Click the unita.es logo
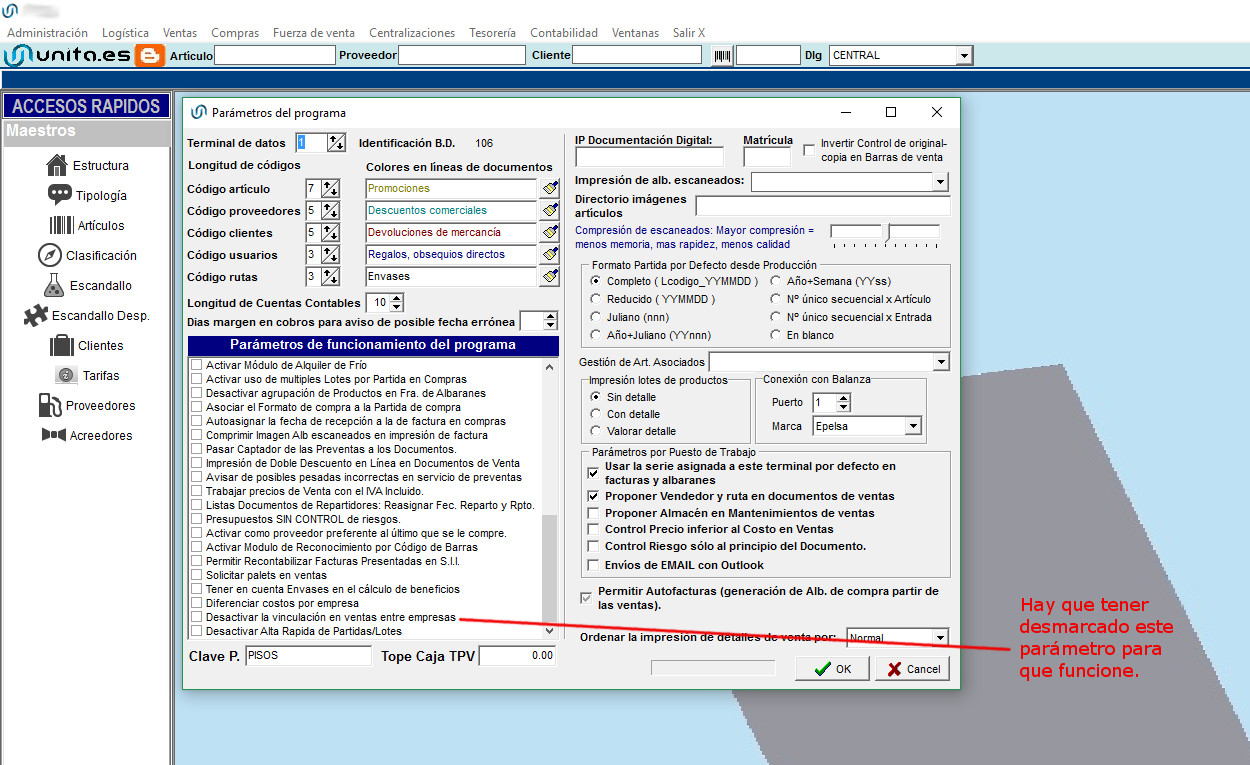Screen dimensions: 1250x765 67,55
